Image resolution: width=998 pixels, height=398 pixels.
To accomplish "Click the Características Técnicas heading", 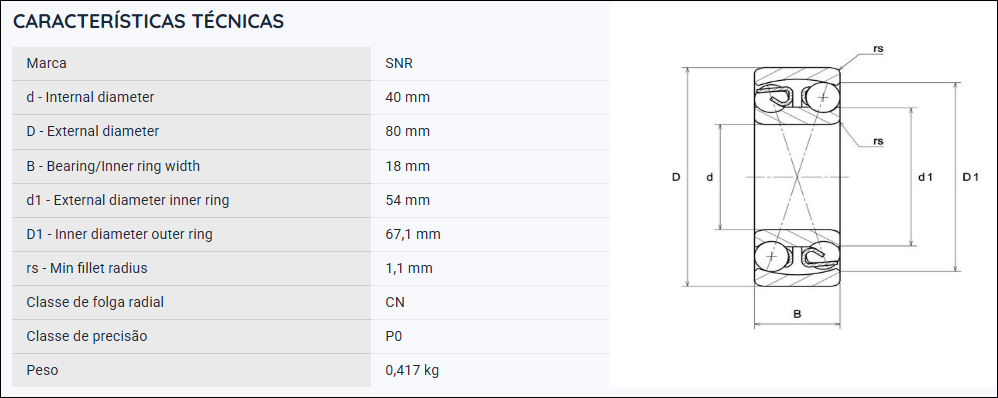I will point(148,21).
